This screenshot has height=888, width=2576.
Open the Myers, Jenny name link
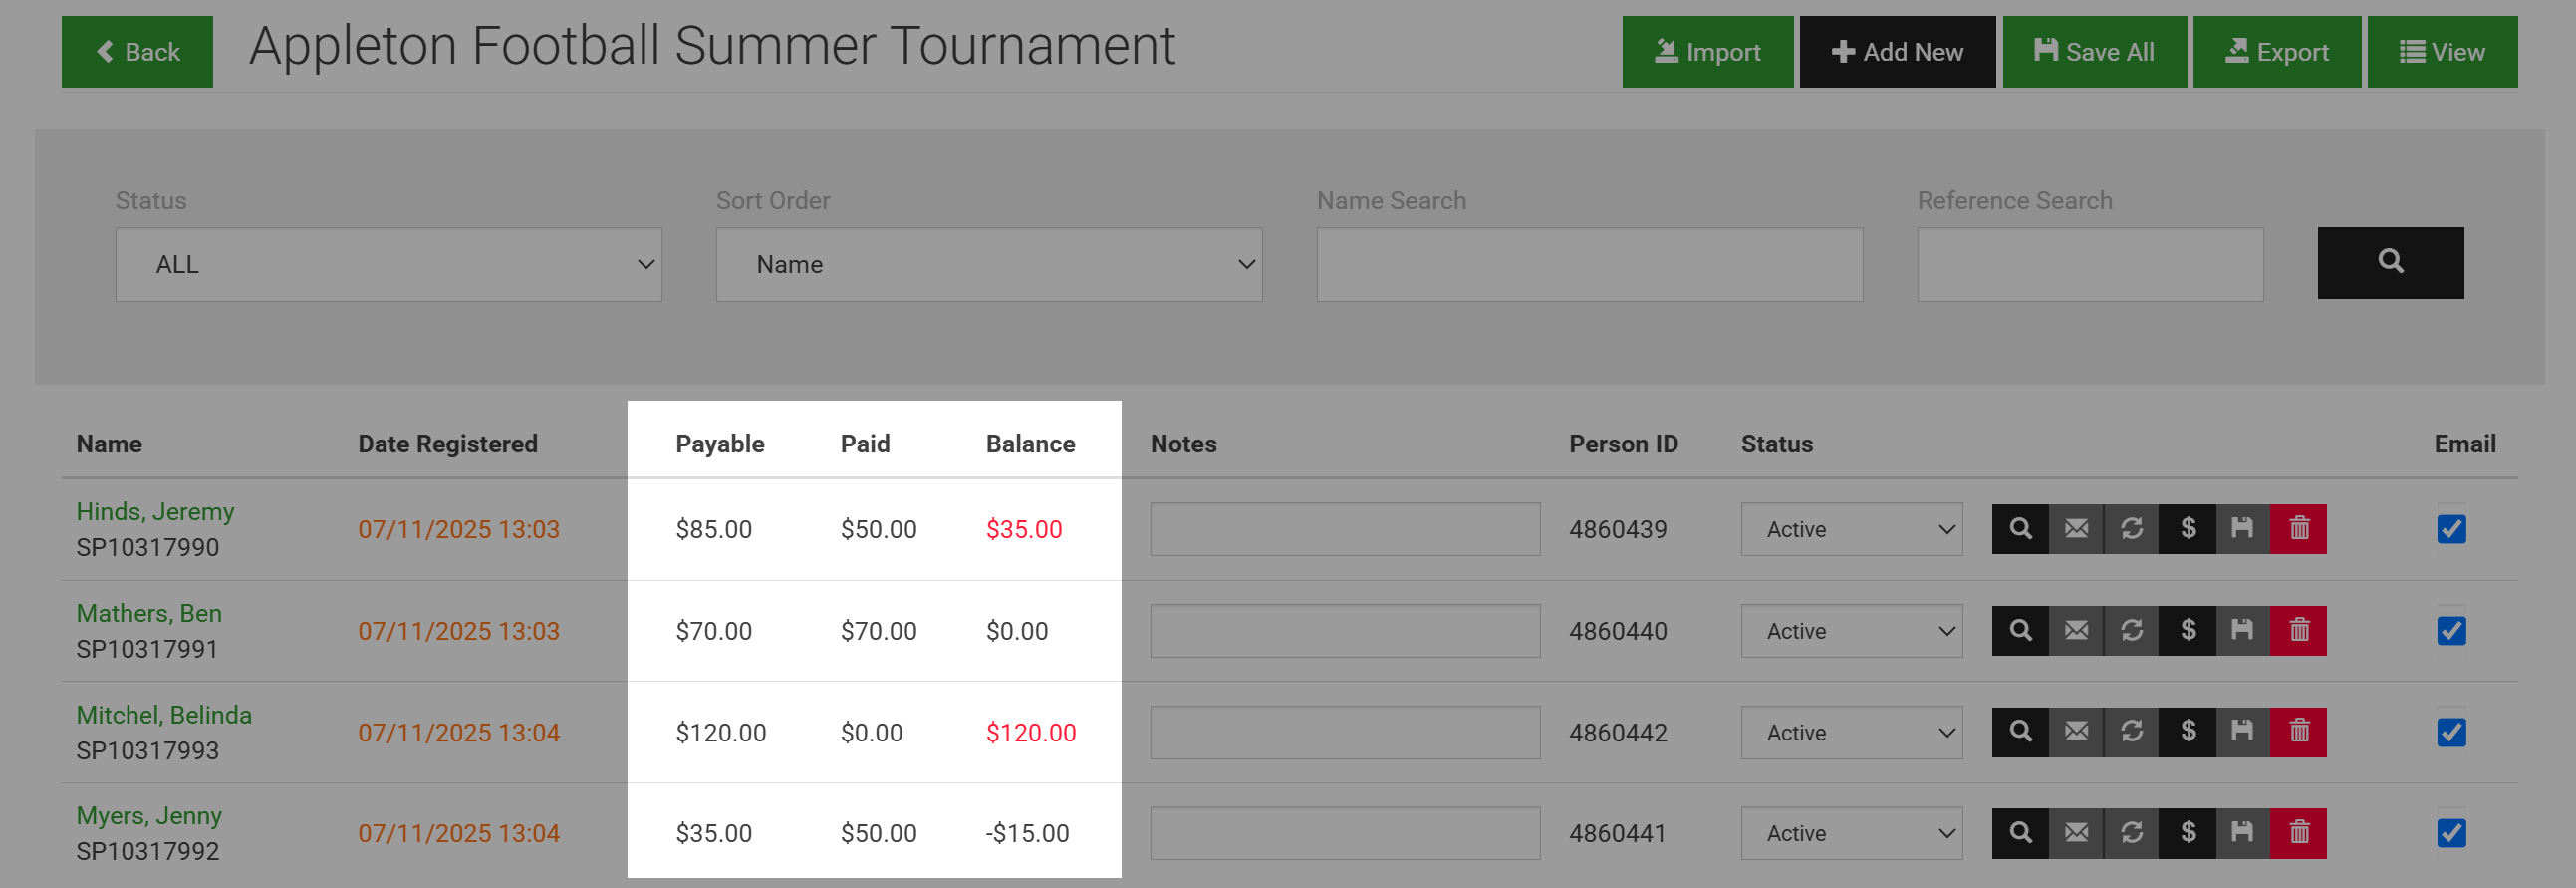tap(149, 816)
